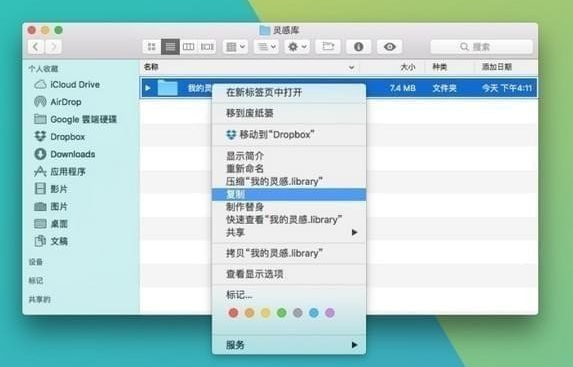Apply the orange tag color

point(249,313)
